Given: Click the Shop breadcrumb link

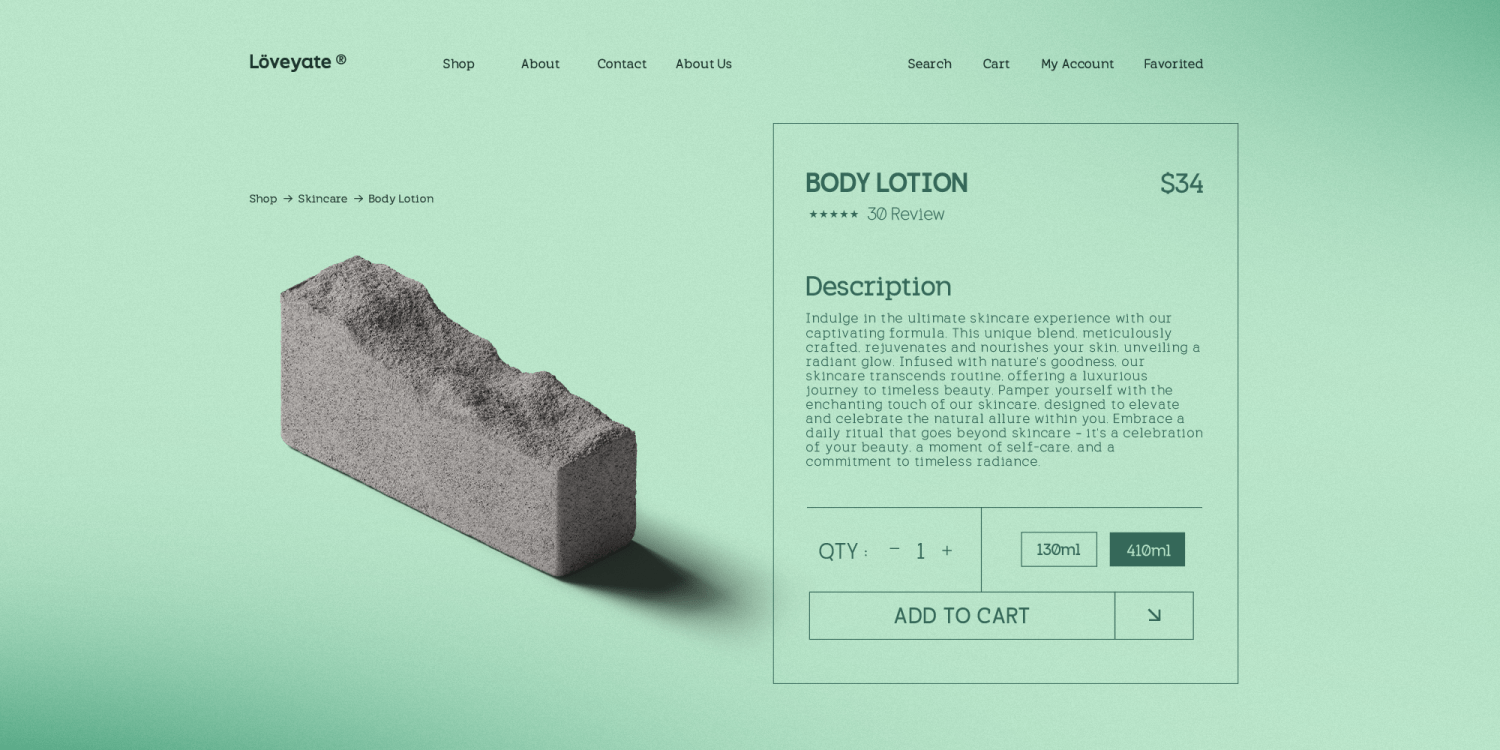Looking at the screenshot, I should coord(263,199).
